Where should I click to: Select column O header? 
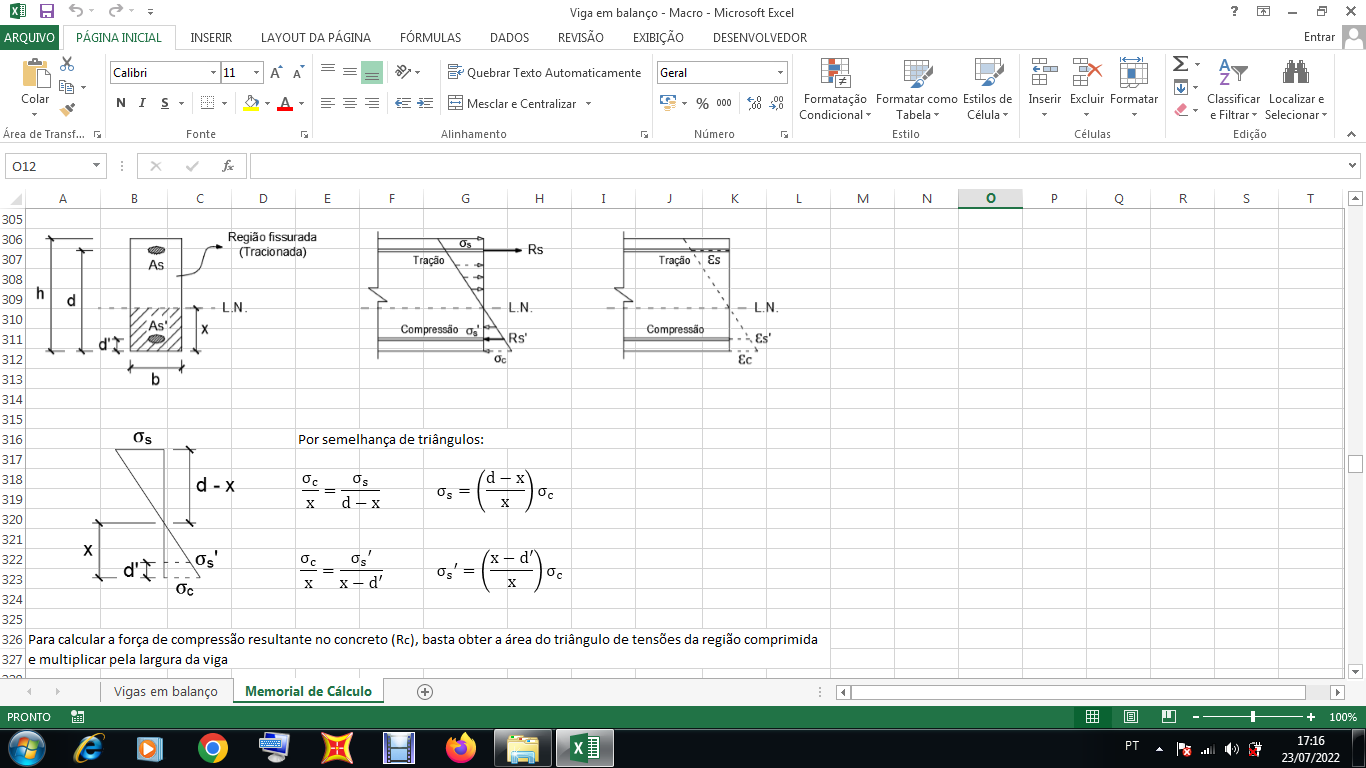pyautogui.click(x=990, y=198)
